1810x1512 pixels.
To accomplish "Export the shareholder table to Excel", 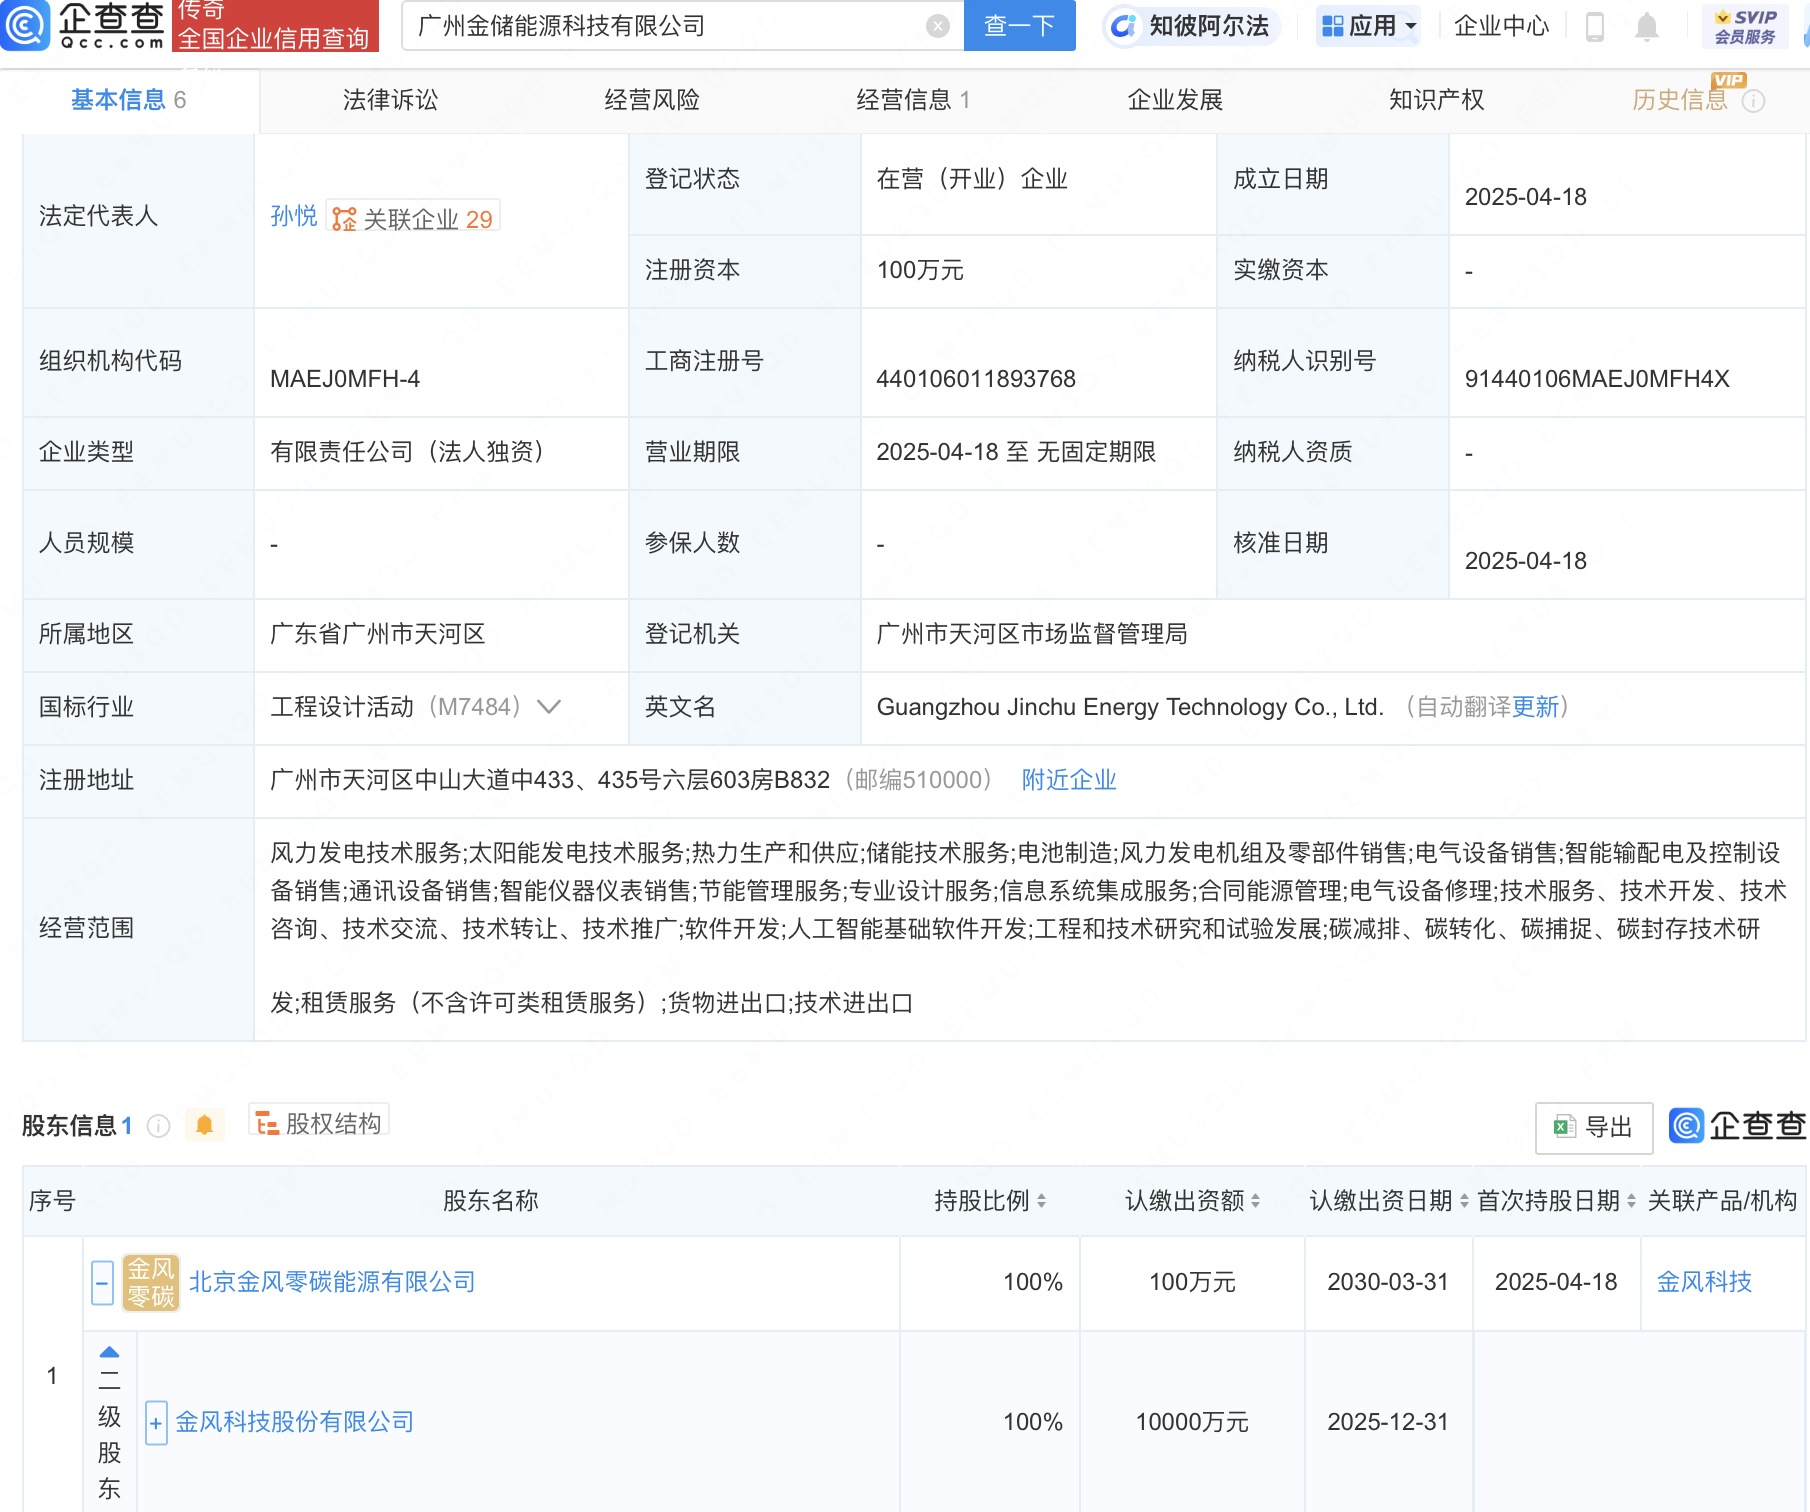I will [1594, 1127].
